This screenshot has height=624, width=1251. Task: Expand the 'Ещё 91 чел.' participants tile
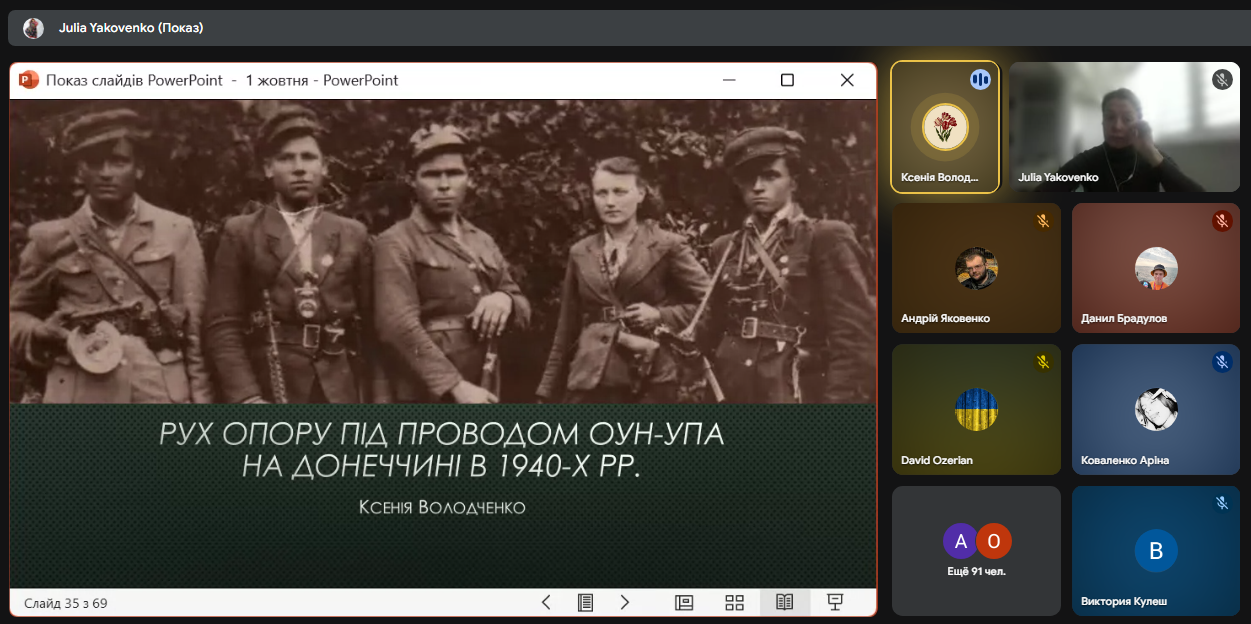pyautogui.click(x=976, y=550)
